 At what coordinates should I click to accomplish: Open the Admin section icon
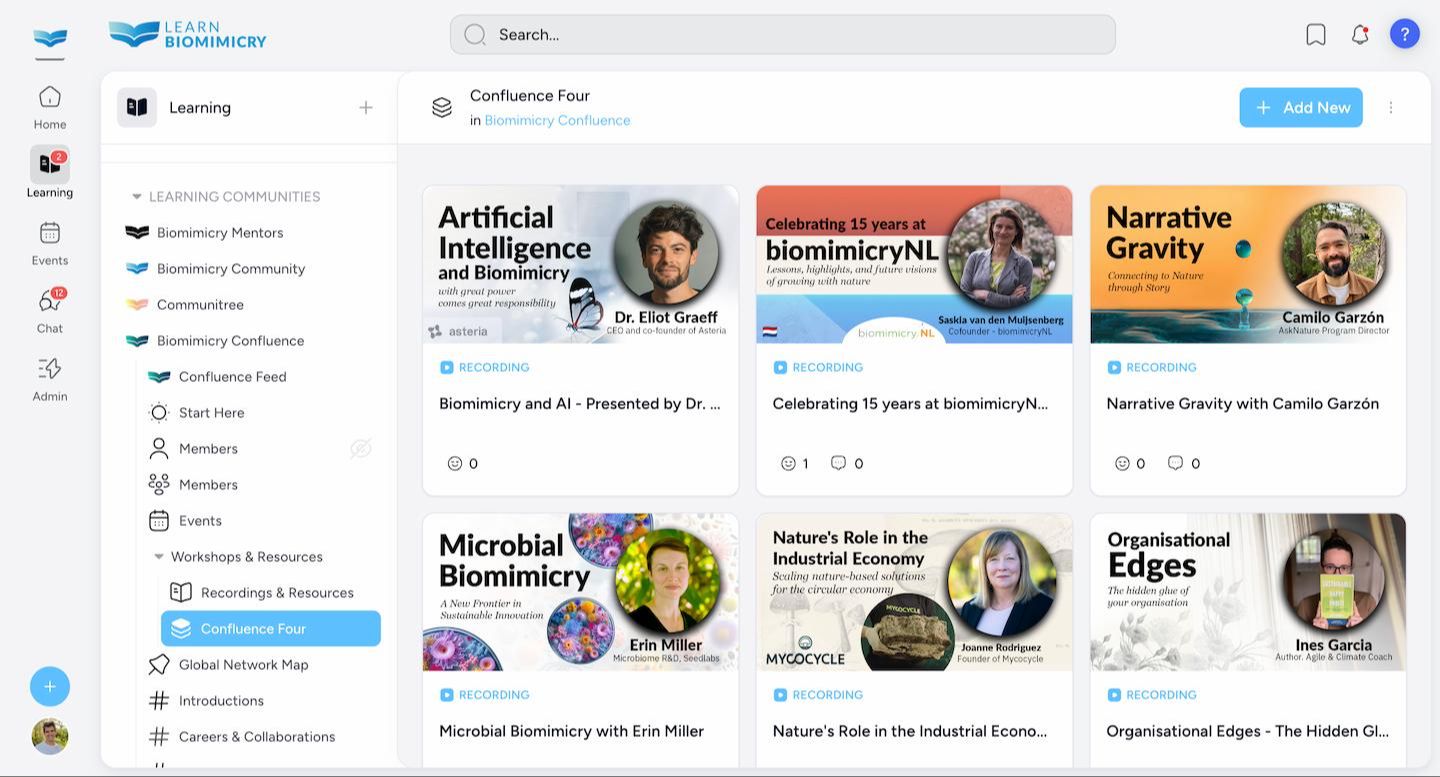coord(49,378)
